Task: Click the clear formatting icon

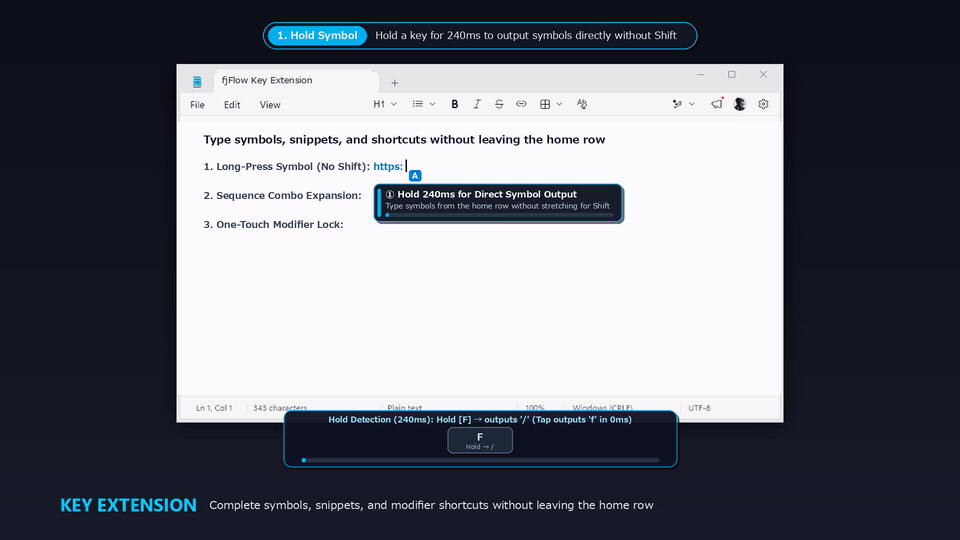Action: tap(582, 104)
